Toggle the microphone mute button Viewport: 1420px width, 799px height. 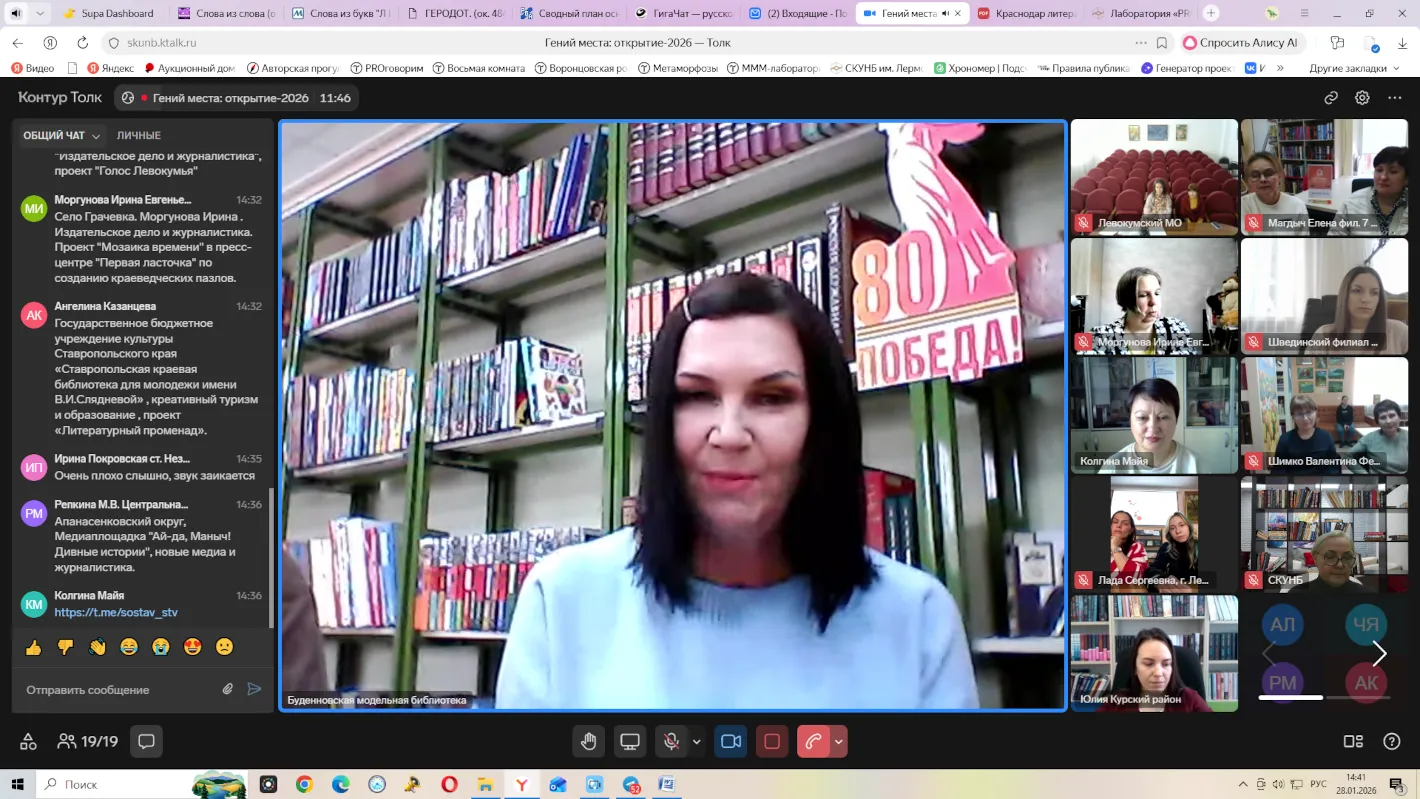(672, 741)
